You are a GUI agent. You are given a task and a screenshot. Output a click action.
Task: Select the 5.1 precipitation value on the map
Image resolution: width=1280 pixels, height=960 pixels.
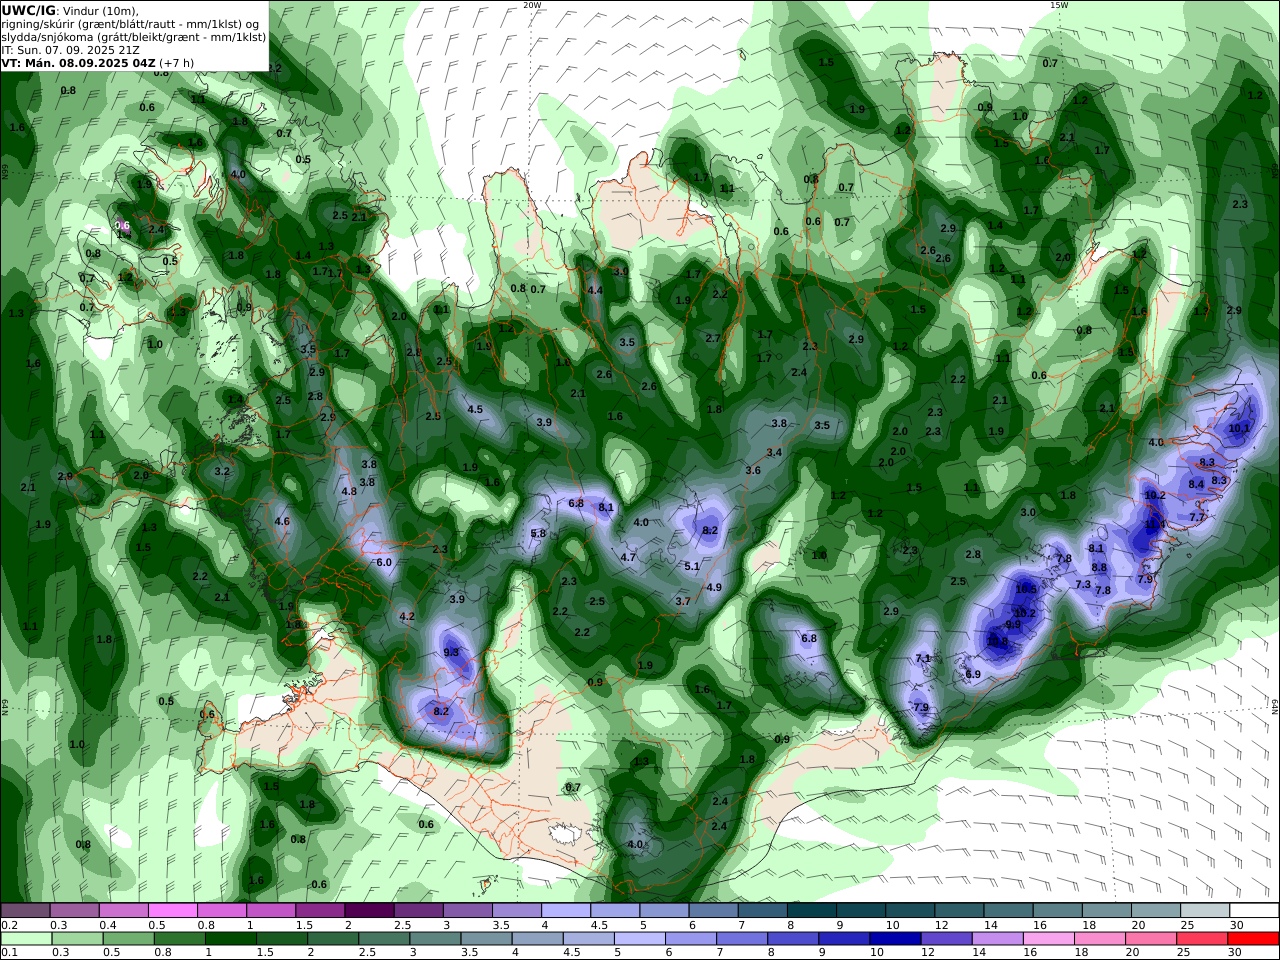point(692,566)
